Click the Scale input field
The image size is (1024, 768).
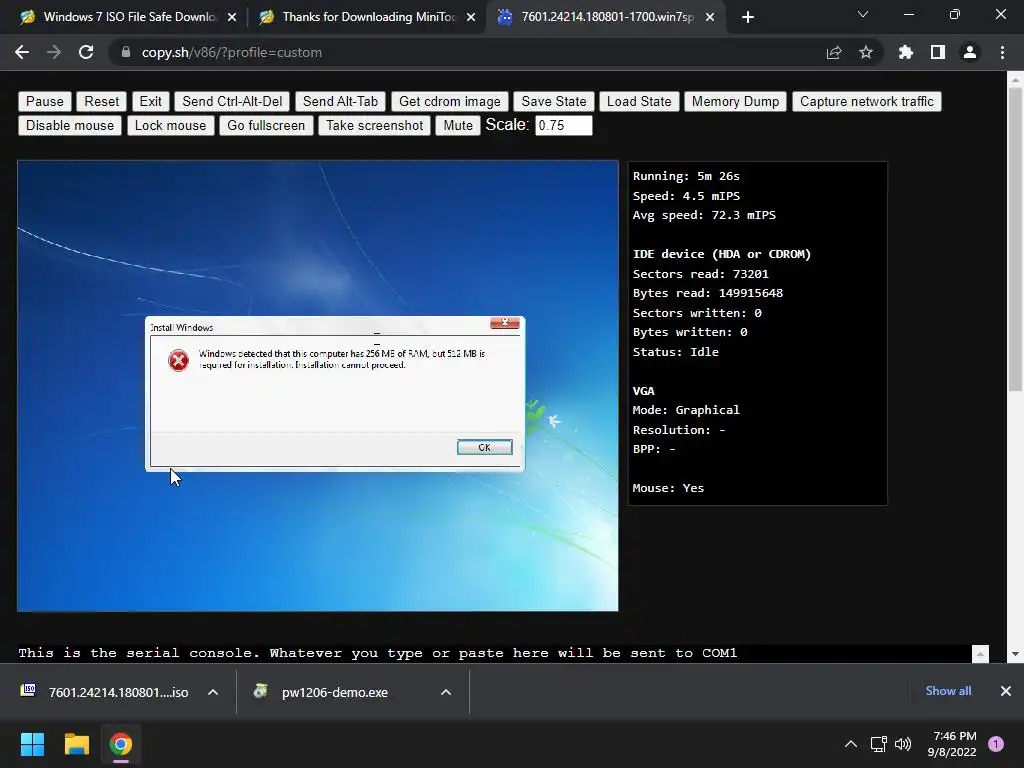564,125
